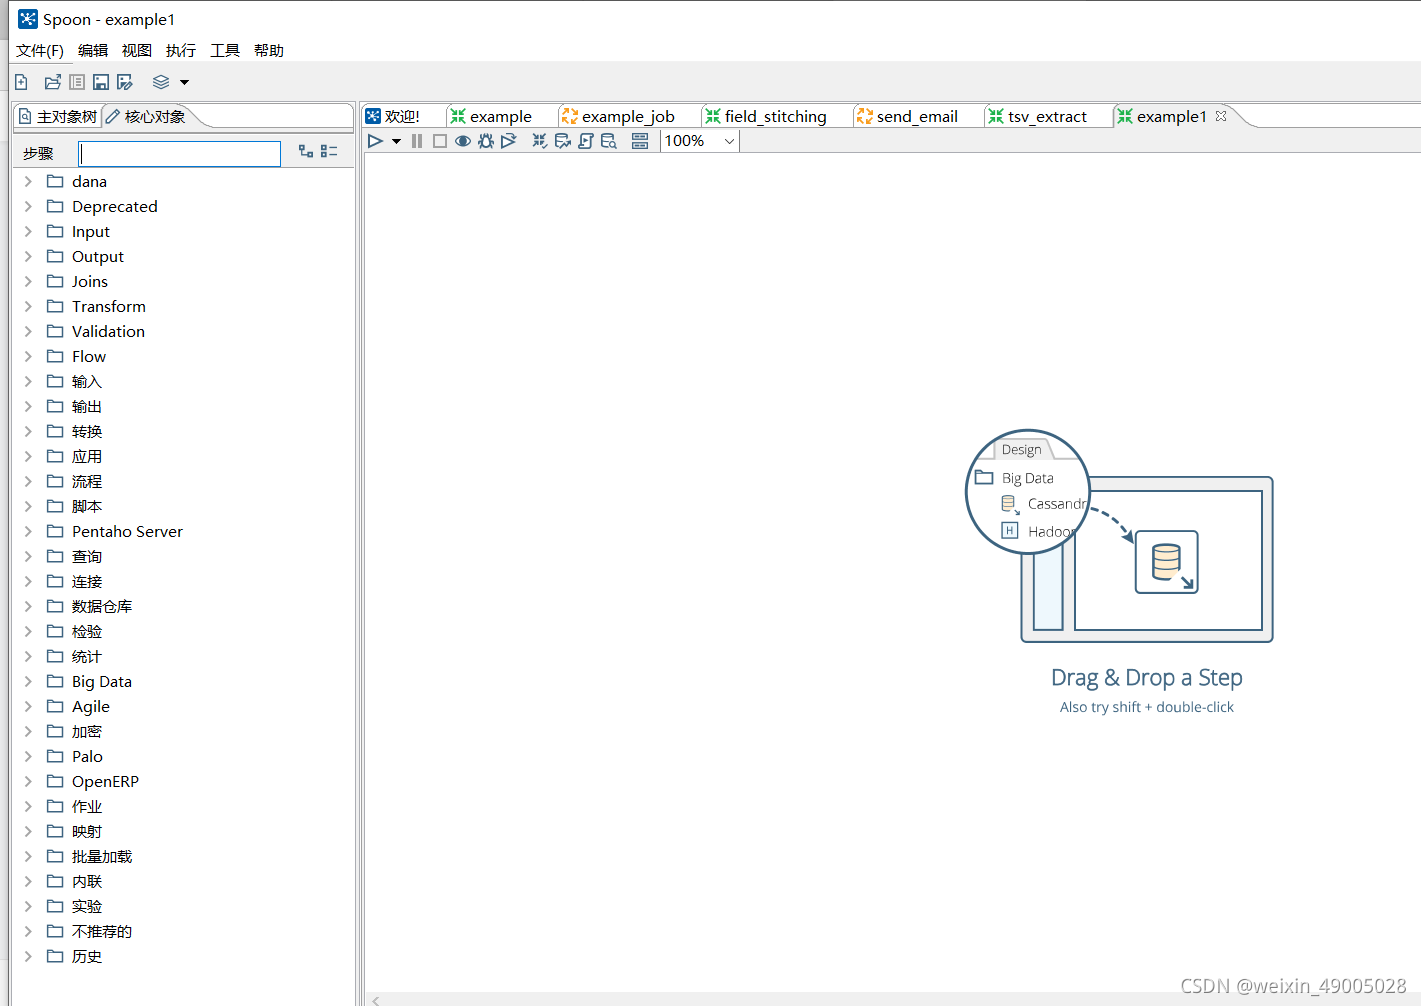Viewport: 1421px width, 1006px height.
Task: Click the Save As icon
Action: (x=125, y=82)
